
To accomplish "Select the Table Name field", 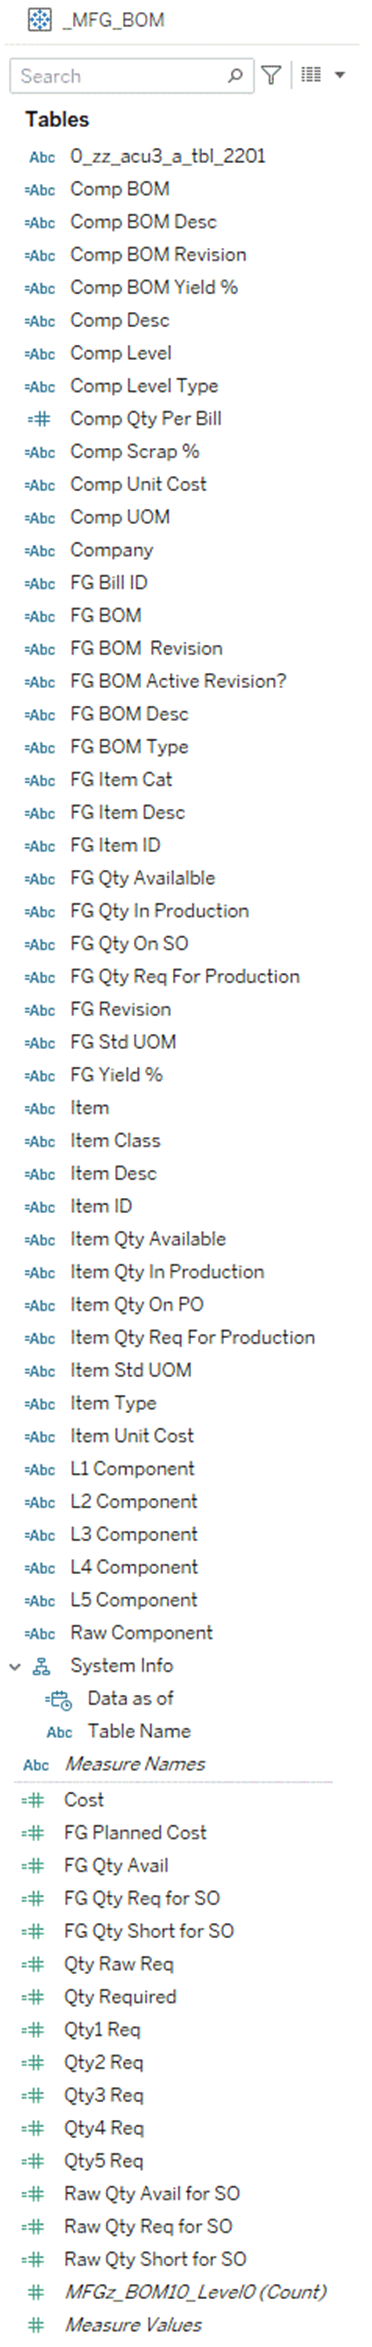I will pos(139,1731).
